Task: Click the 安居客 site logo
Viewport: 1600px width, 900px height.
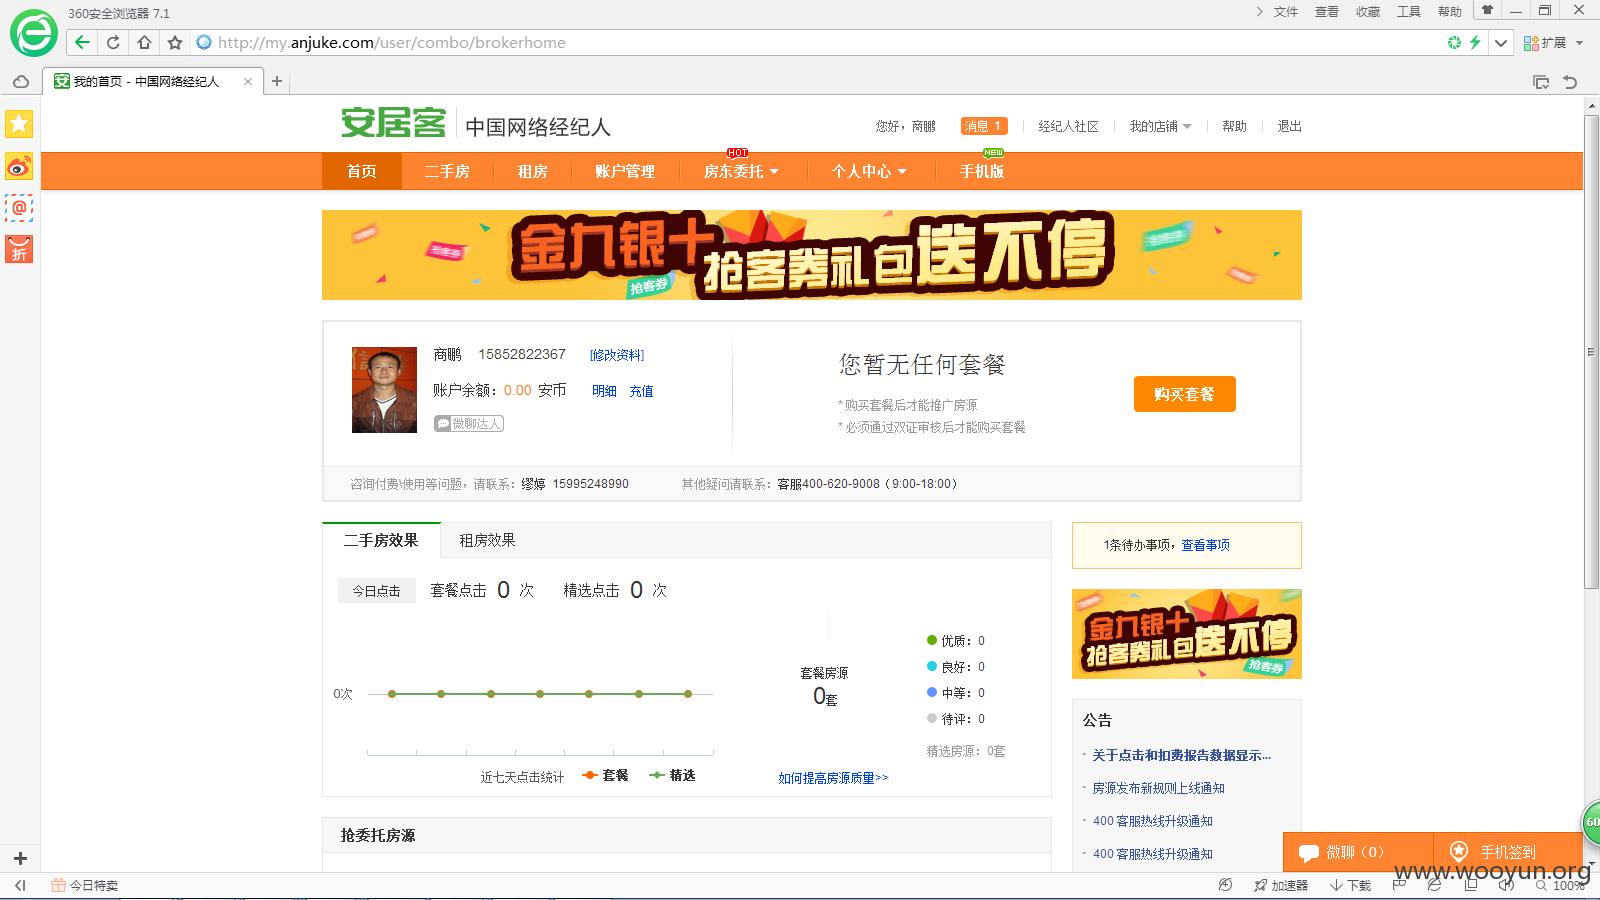Action: 394,124
